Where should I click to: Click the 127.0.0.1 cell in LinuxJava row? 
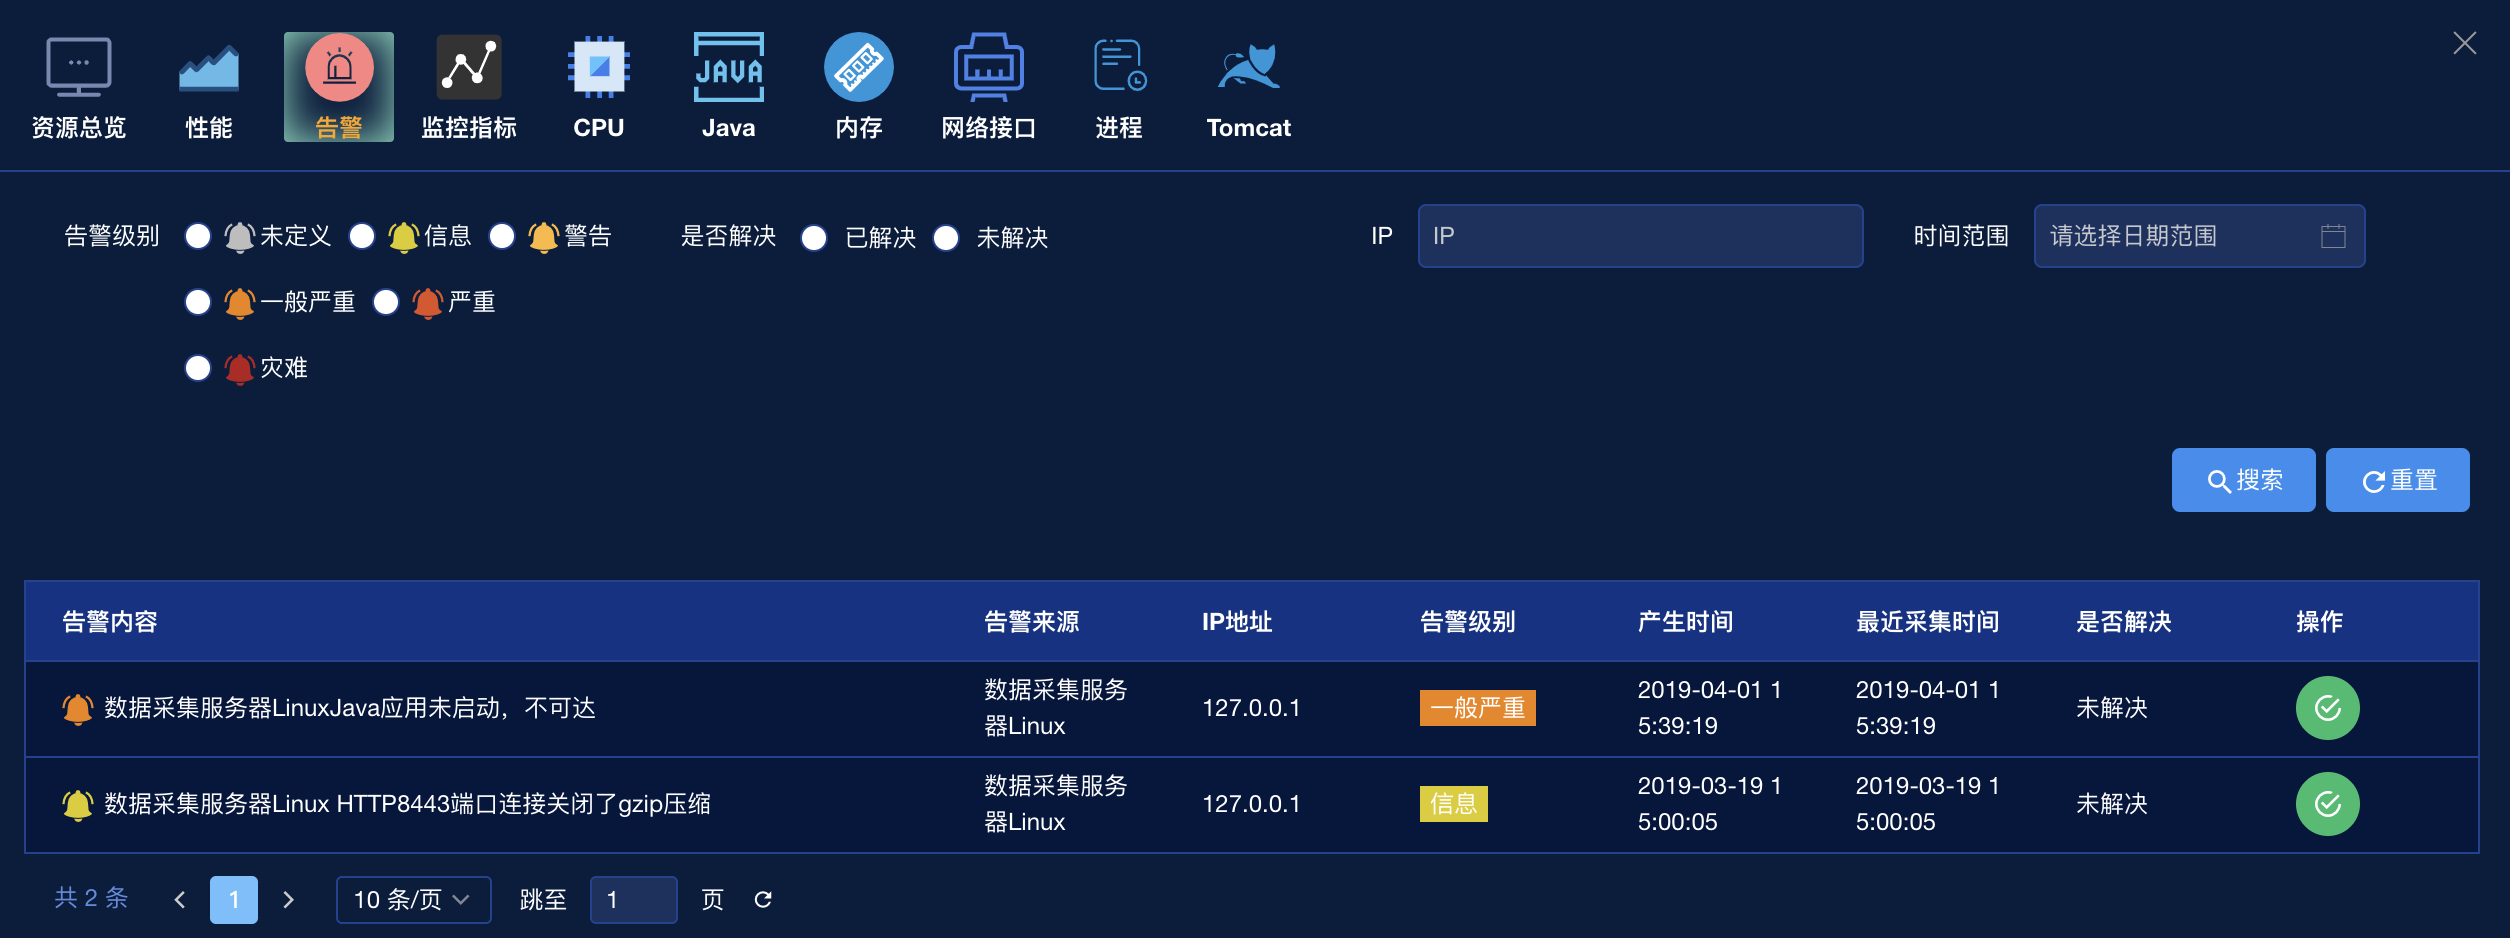tap(1251, 708)
